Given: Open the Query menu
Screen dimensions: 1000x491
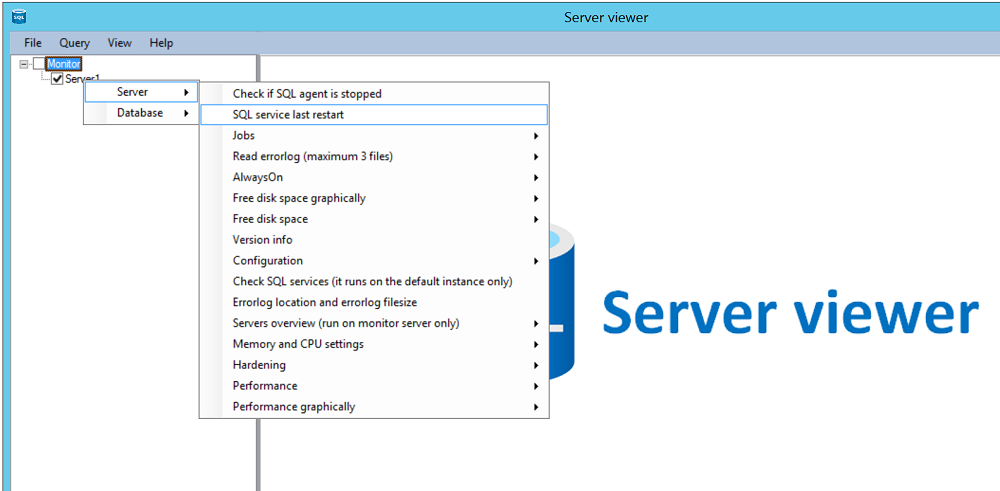Looking at the screenshot, I should [x=74, y=43].
